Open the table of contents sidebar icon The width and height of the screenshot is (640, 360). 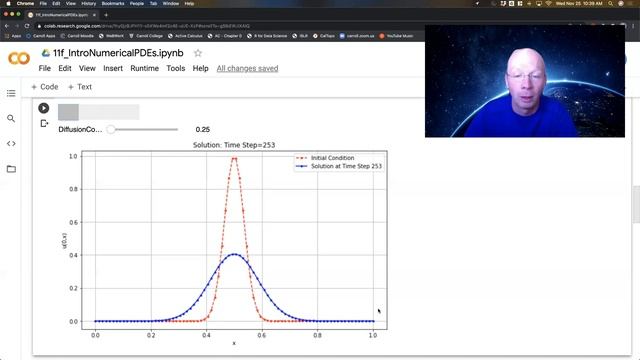point(11,93)
